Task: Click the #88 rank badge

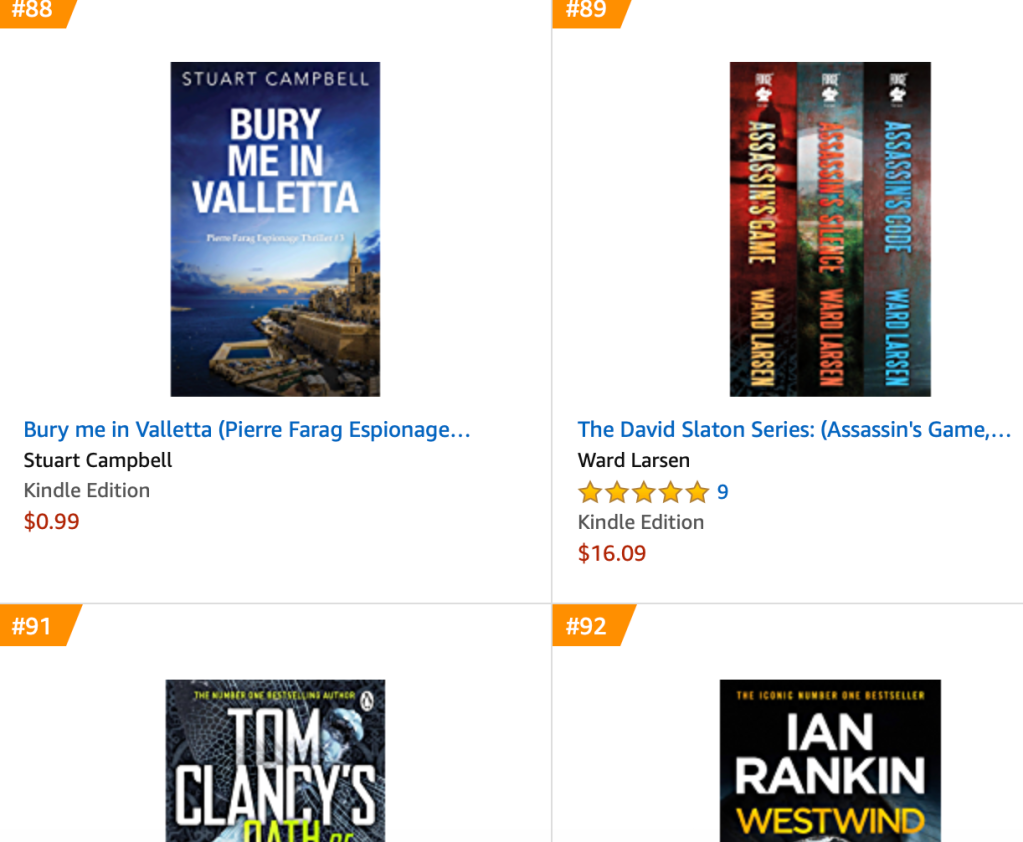Action: [x=36, y=12]
